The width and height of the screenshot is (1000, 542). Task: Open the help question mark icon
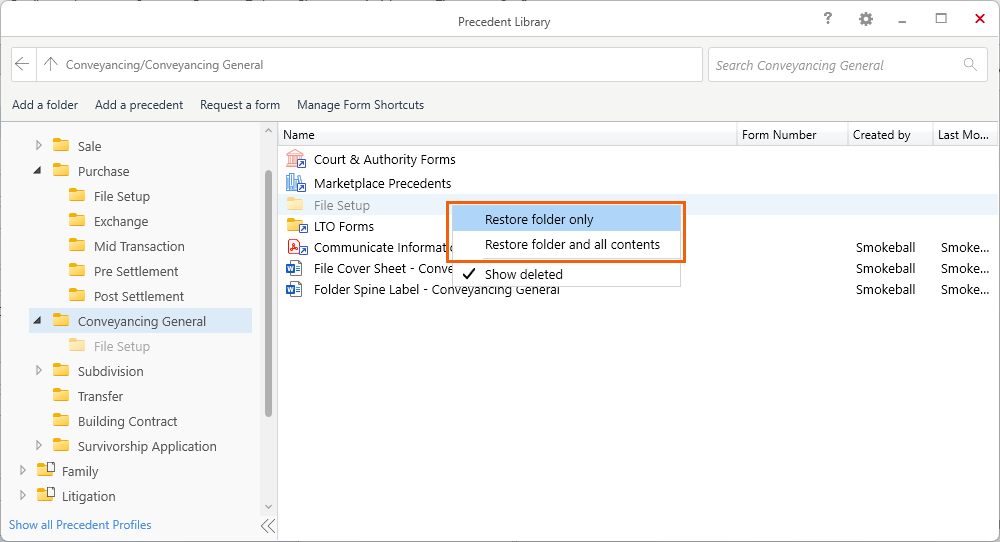click(828, 19)
